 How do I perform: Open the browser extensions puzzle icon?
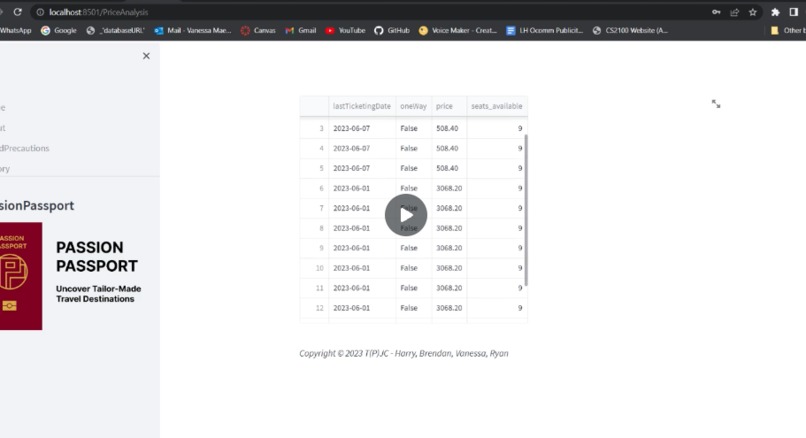tap(775, 12)
